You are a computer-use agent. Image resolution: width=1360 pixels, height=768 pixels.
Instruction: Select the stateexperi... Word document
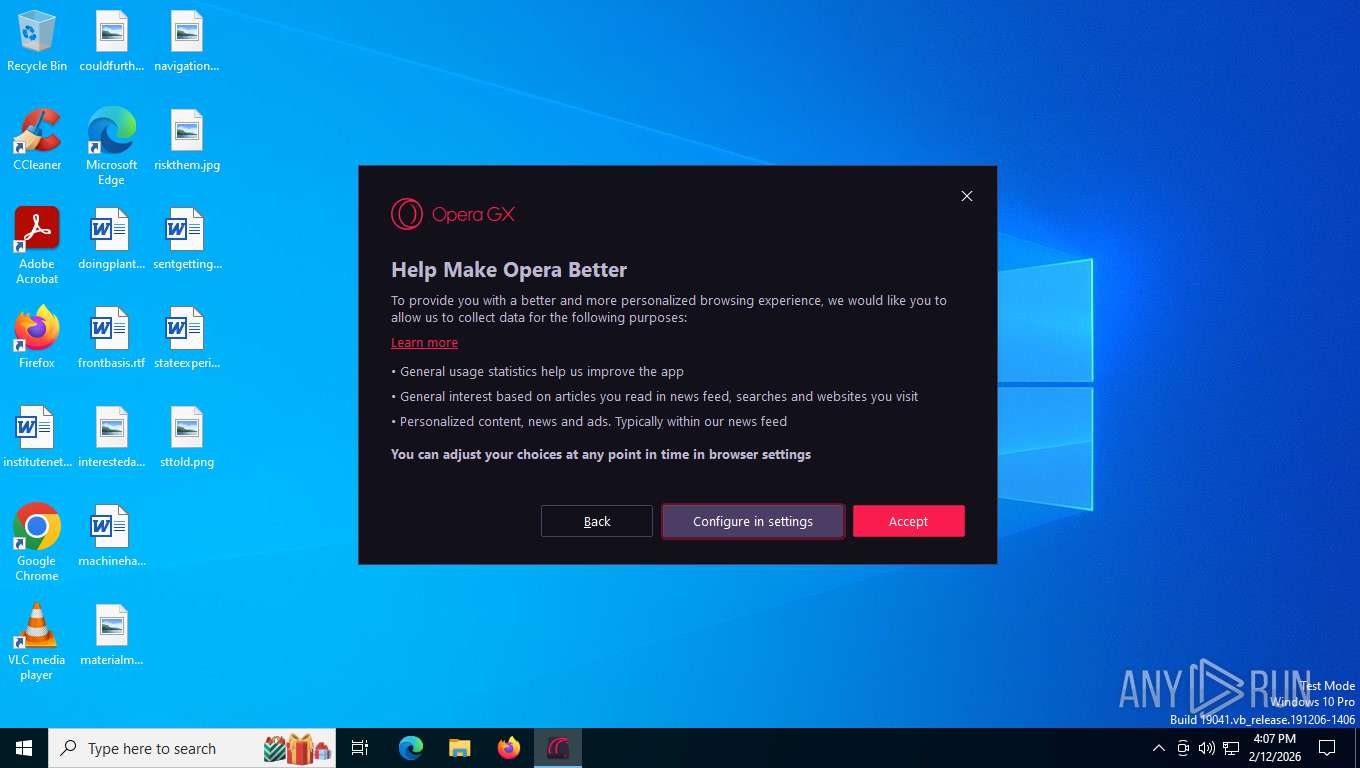pyautogui.click(x=187, y=338)
